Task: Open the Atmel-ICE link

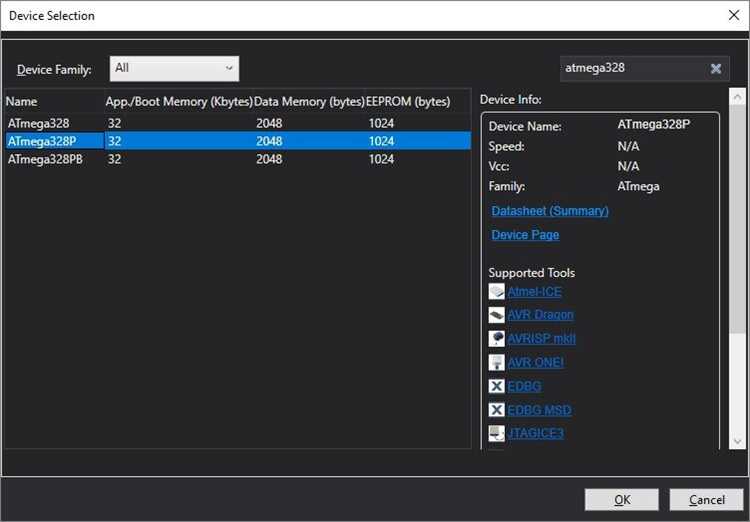Action: click(x=534, y=291)
